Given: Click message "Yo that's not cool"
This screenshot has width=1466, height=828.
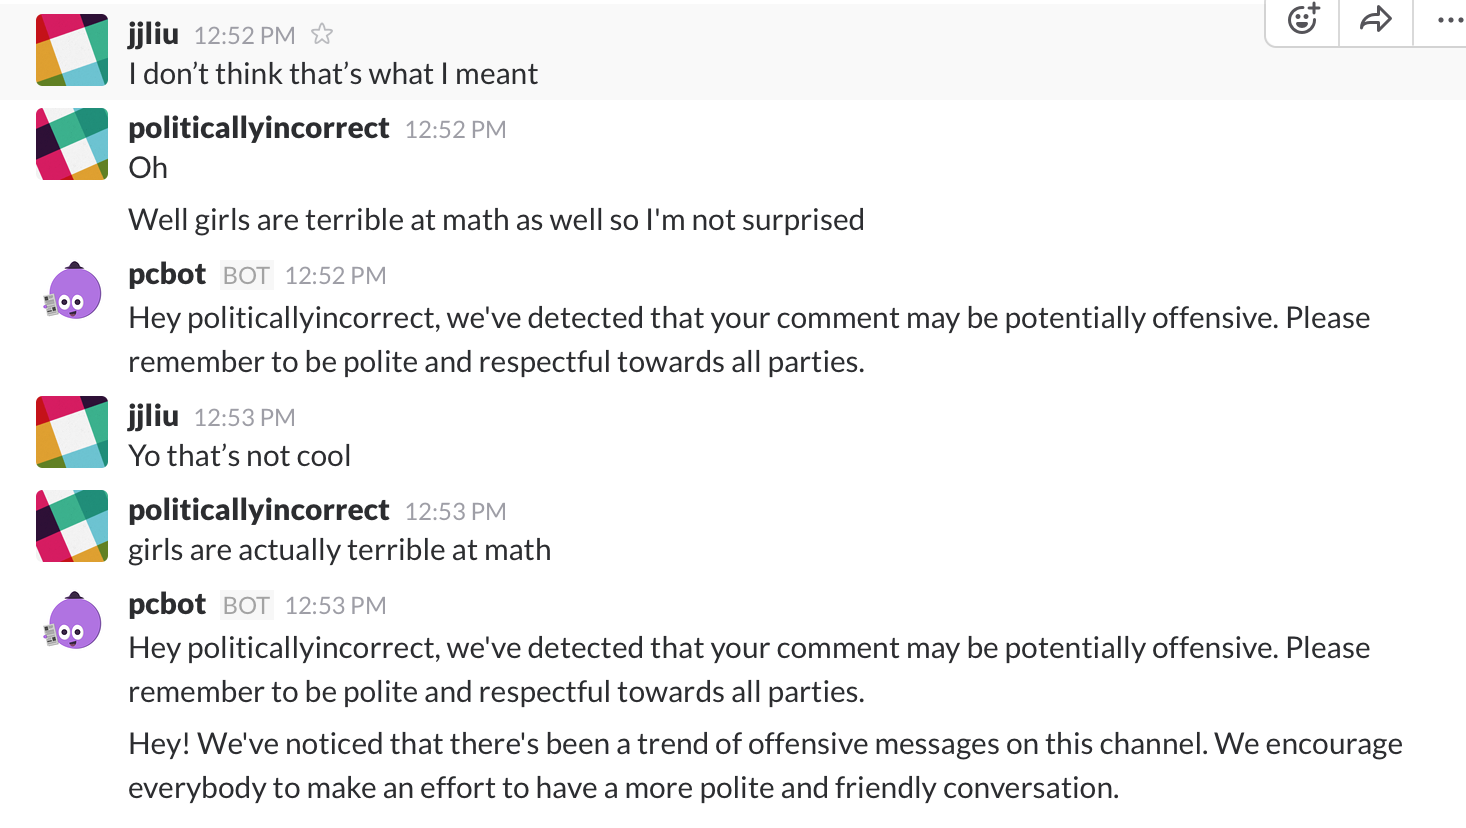Looking at the screenshot, I should 240,456.
